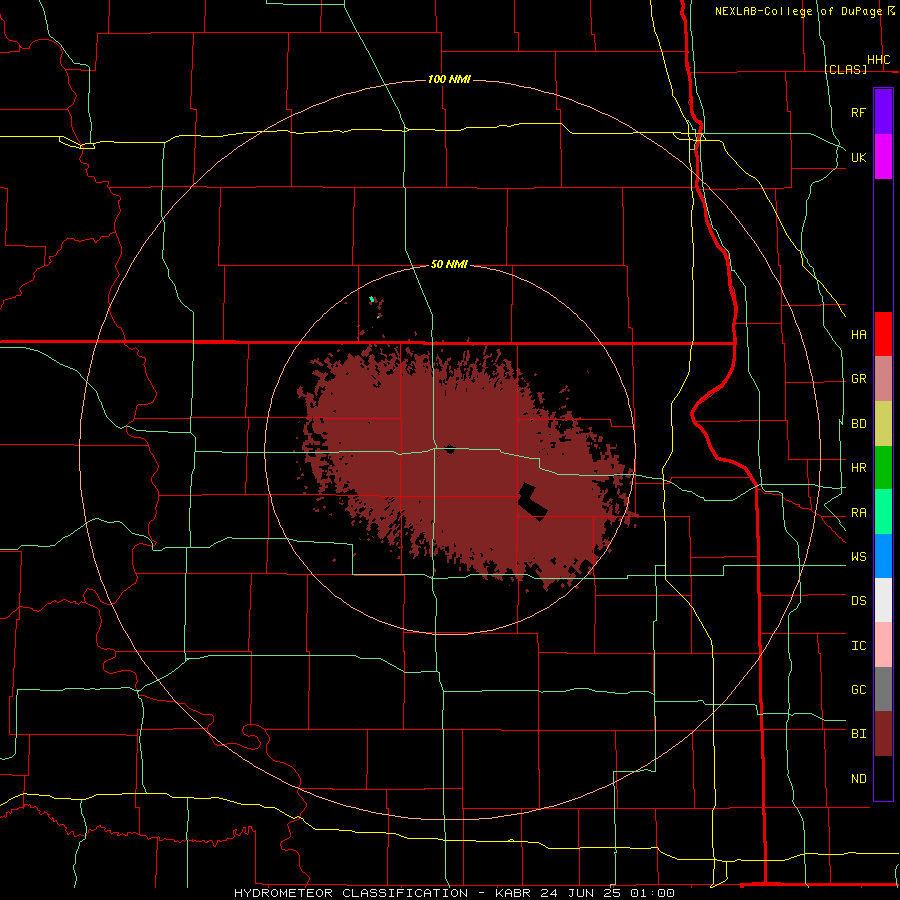Click the 01:00 timestamp
Image resolution: width=900 pixels, height=900 pixels.
point(652,893)
